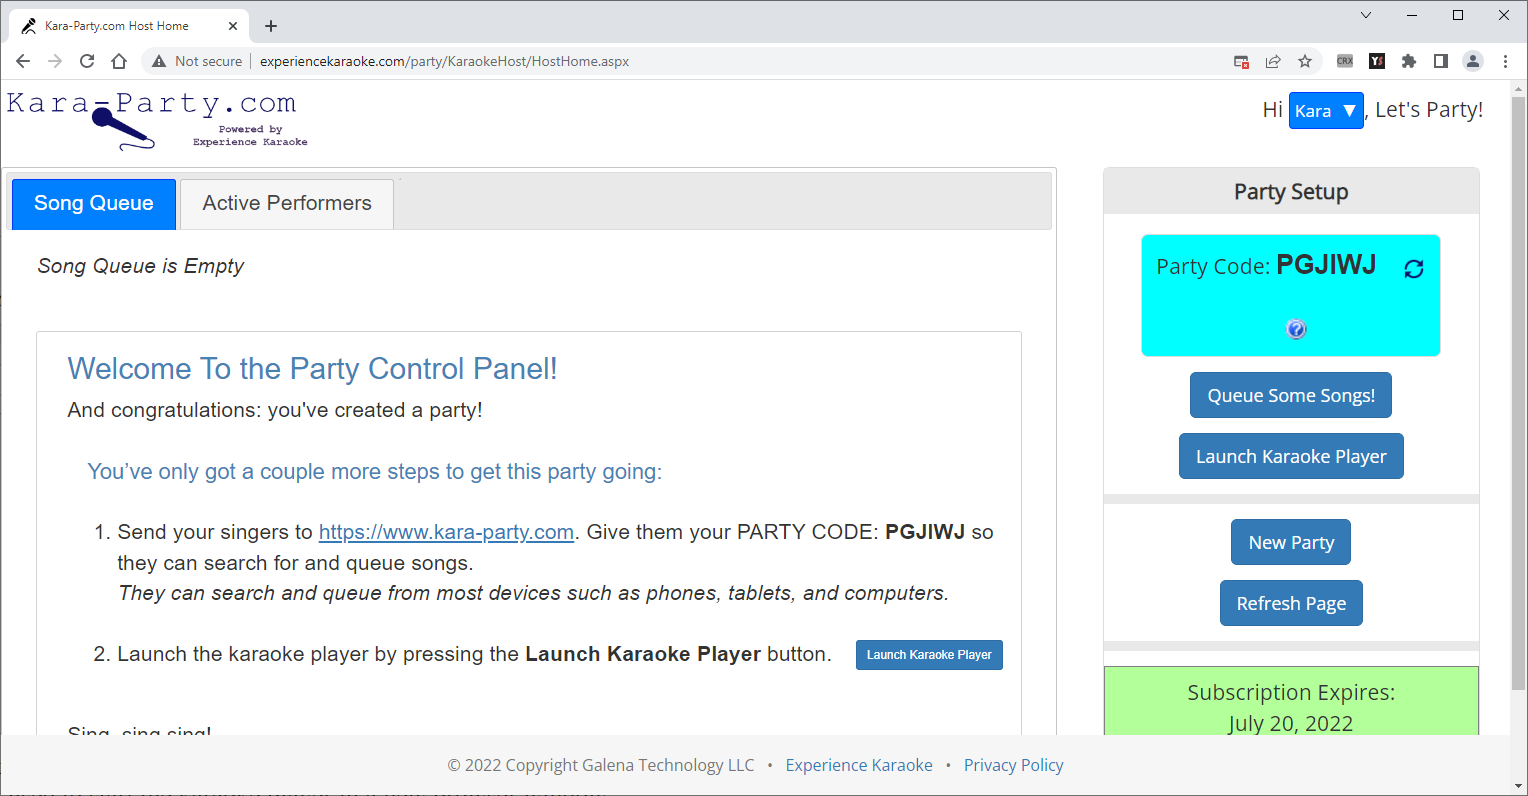The height and width of the screenshot is (796, 1528).
Task: Open the blue help question mark icon
Action: [1296, 329]
